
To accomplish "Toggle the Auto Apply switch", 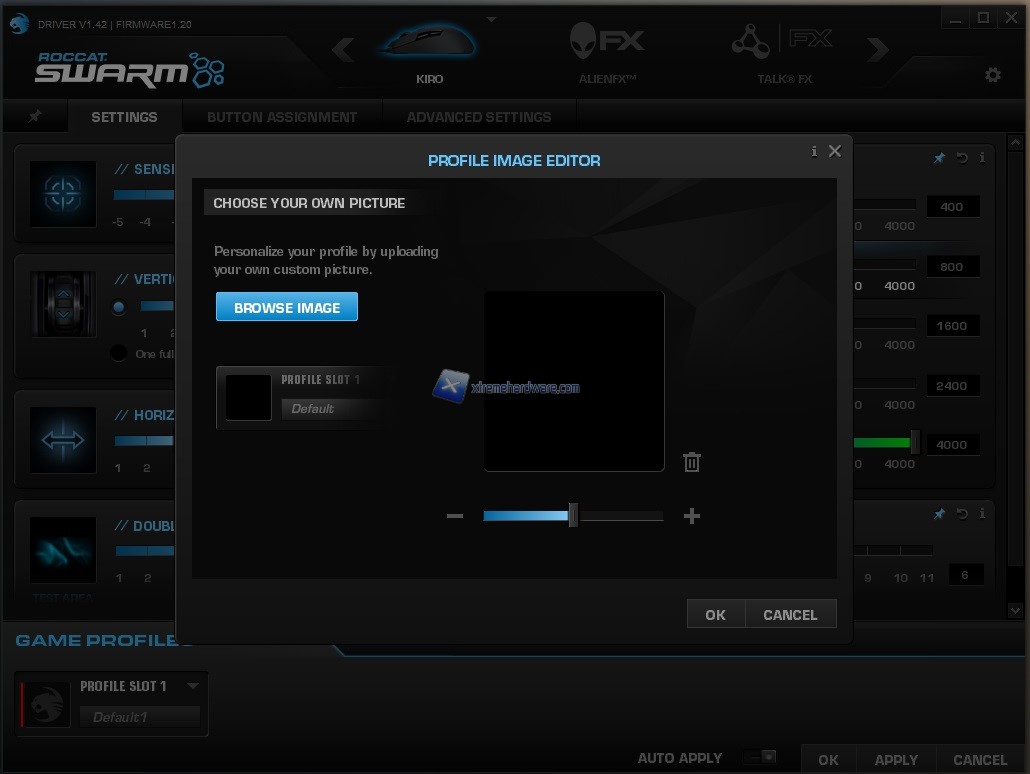I will coord(760,758).
